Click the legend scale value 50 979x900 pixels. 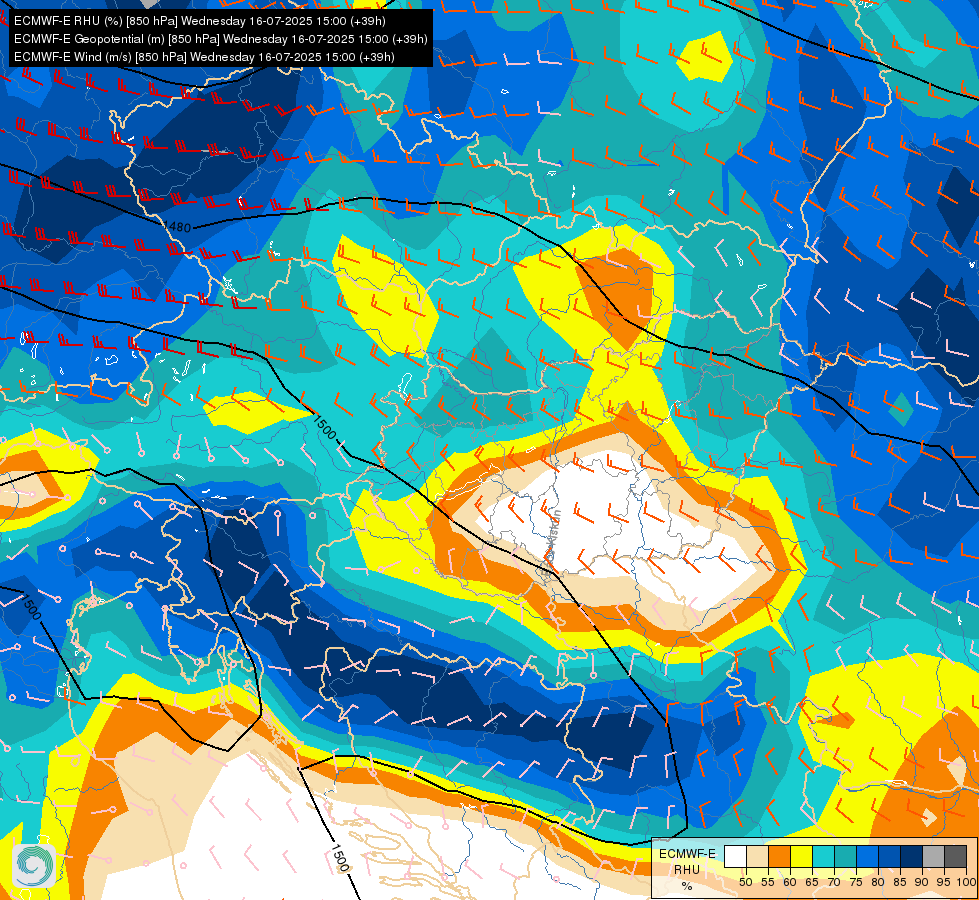point(745,882)
